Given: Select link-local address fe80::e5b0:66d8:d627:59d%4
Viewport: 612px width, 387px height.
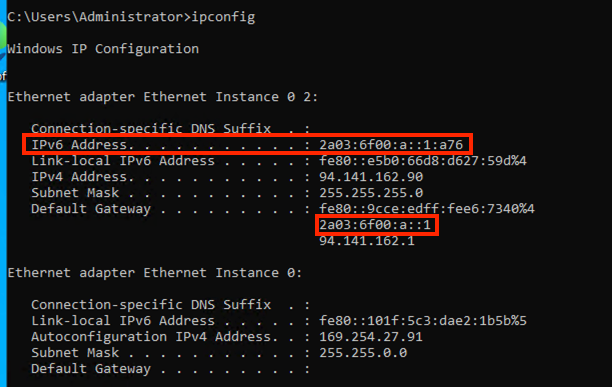Looking at the screenshot, I should pos(423,161).
